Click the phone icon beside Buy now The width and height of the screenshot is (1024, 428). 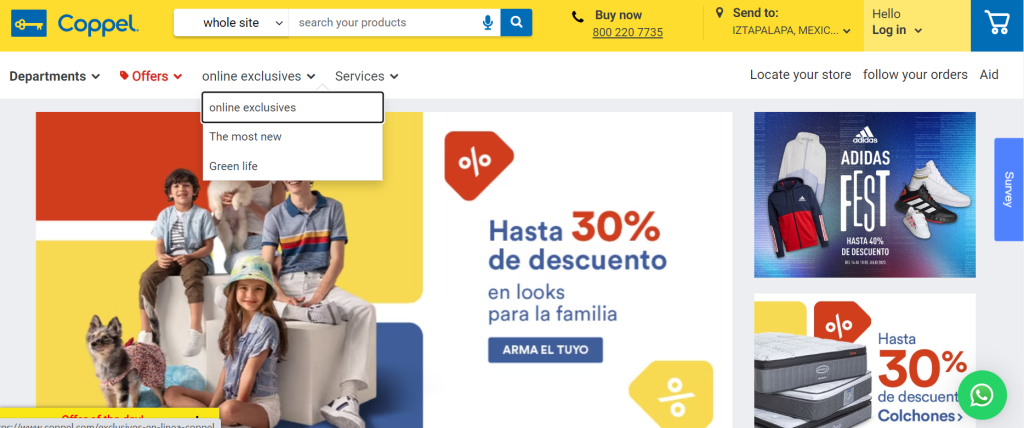pos(578,16)
